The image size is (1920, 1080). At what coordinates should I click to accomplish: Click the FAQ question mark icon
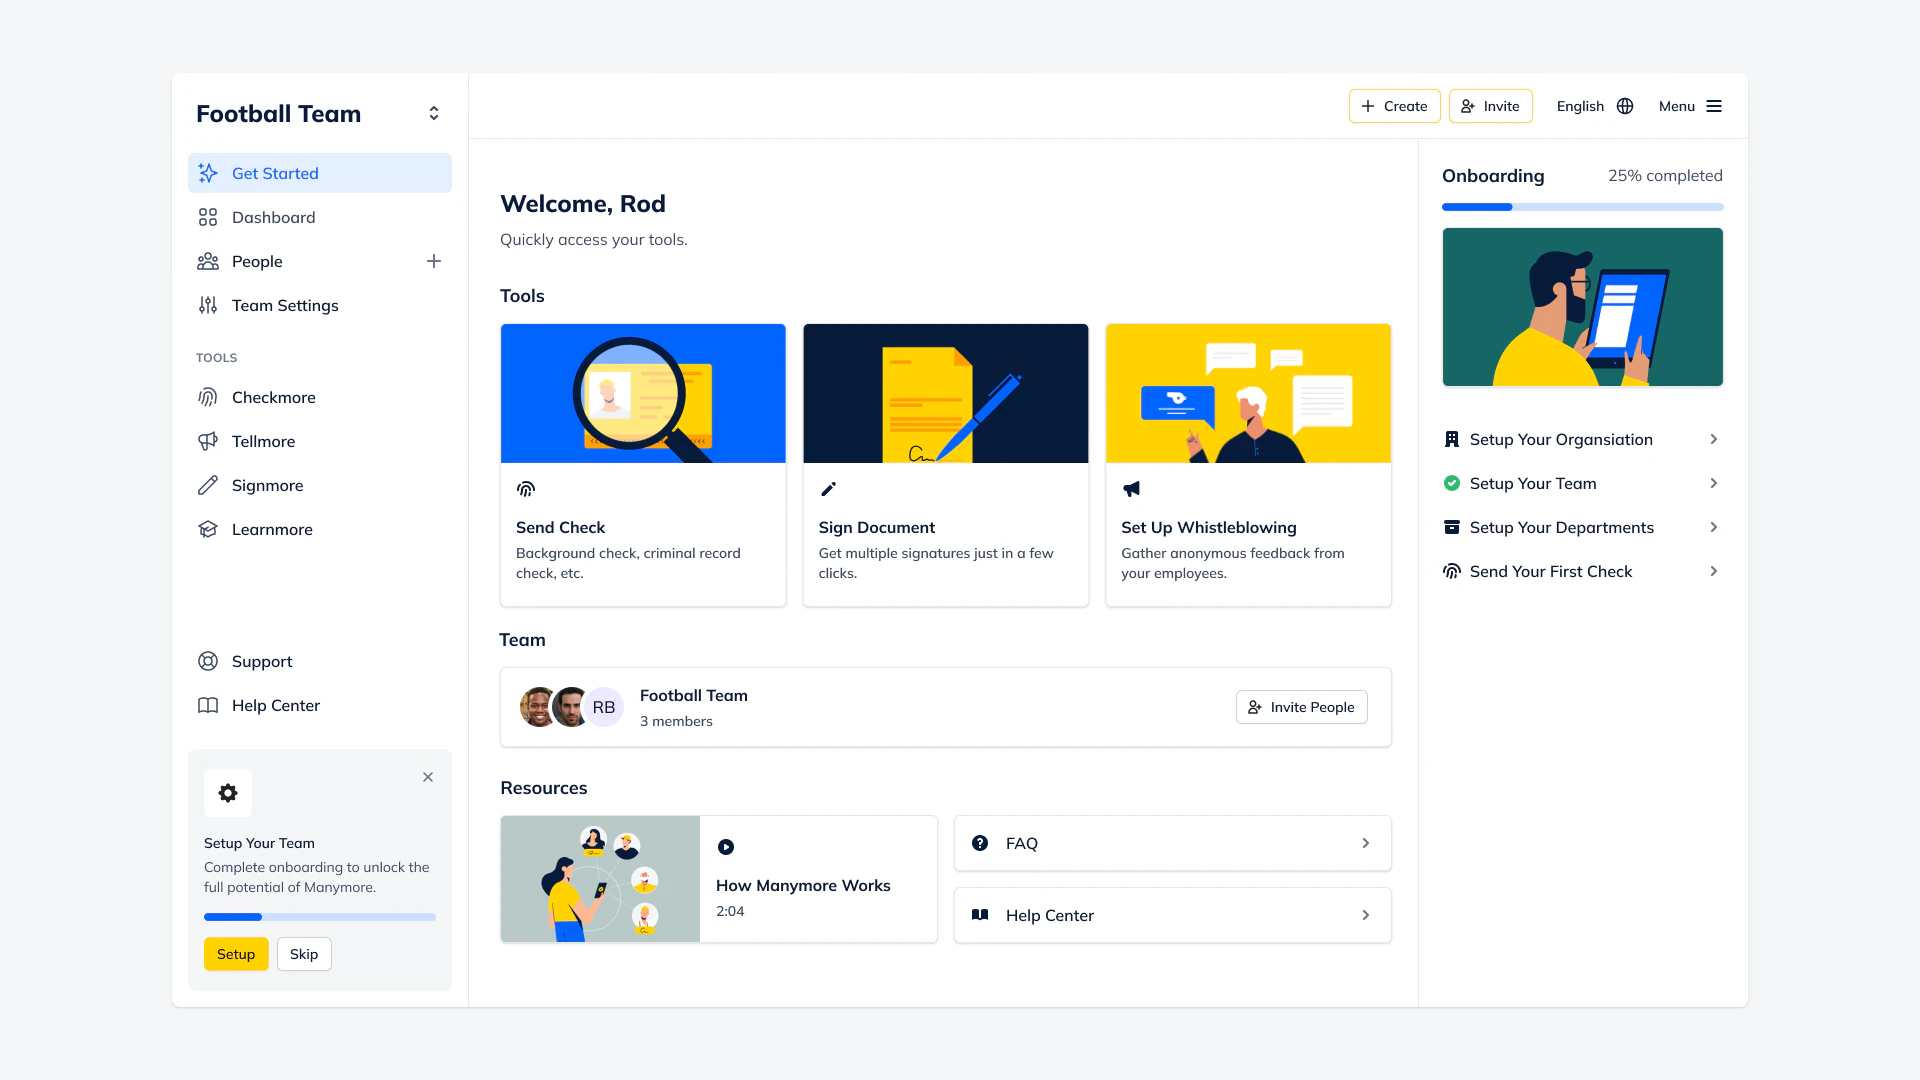coord(980,843)
